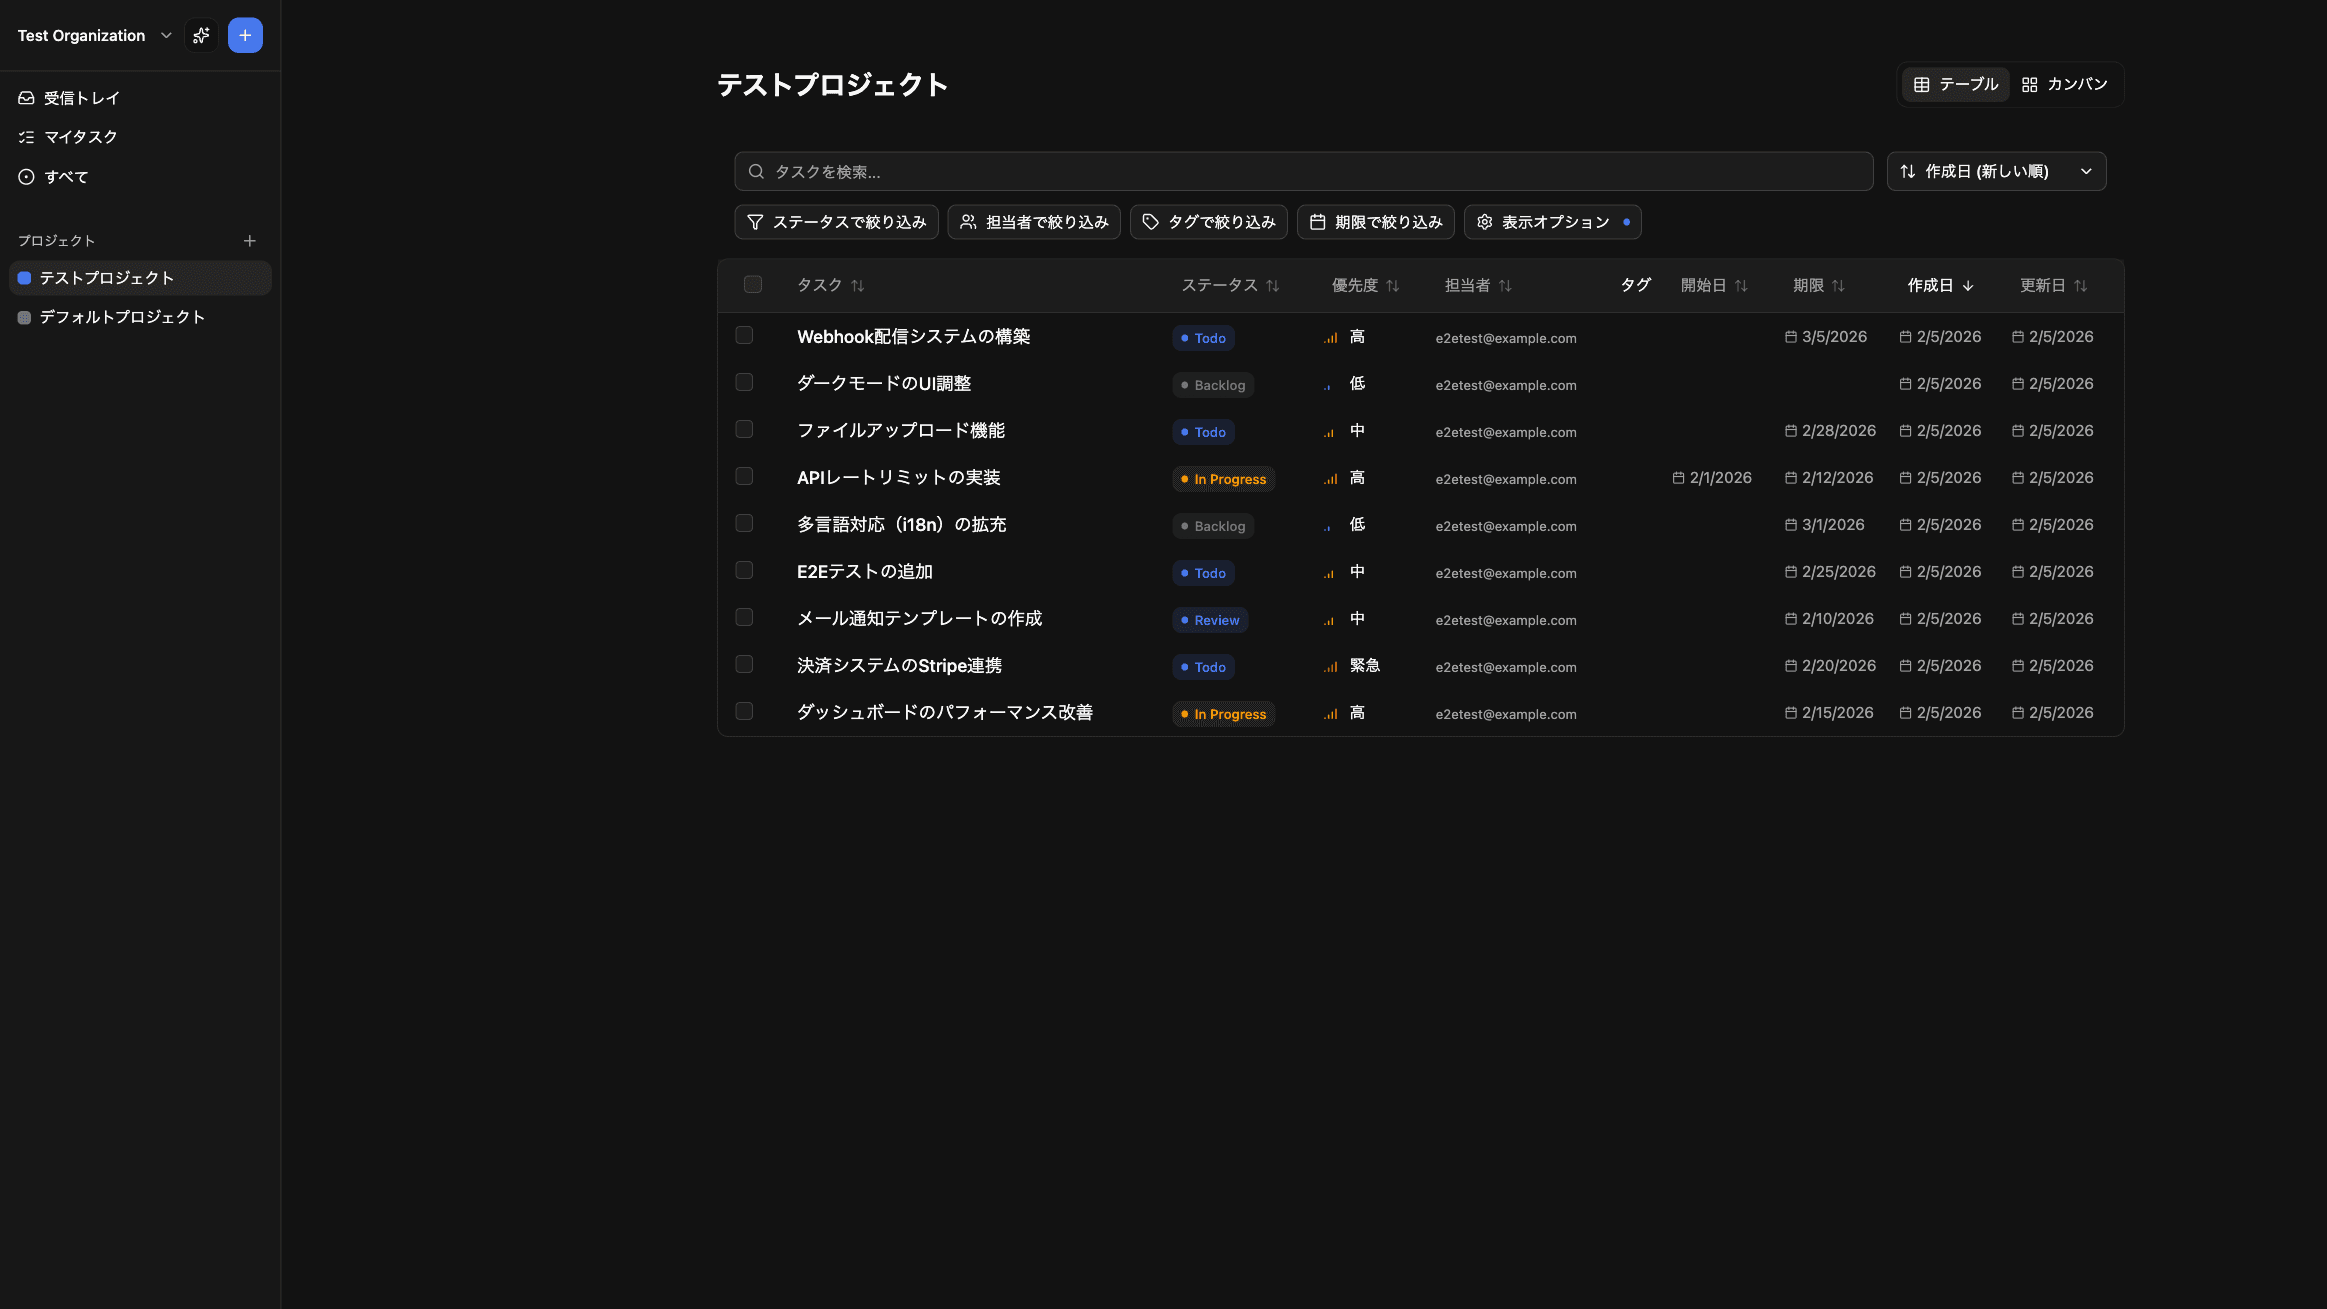The width and height of the screenshot is (2327, 1309).
Task: Add a new project with the プロジェクト plus icon
Action: pos(250,240)
